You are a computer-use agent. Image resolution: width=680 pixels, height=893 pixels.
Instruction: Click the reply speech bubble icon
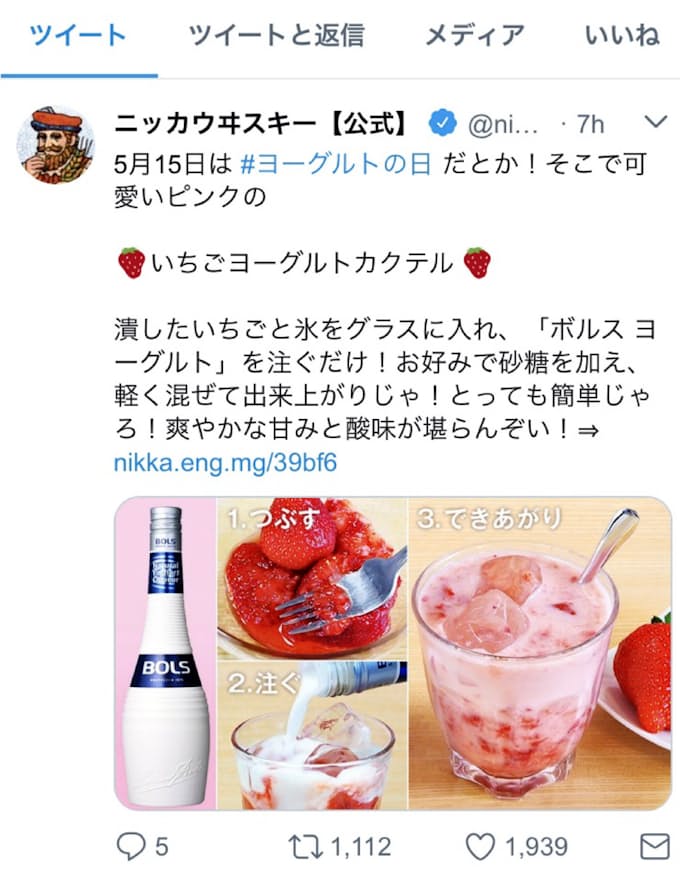(x=132, y=847)
